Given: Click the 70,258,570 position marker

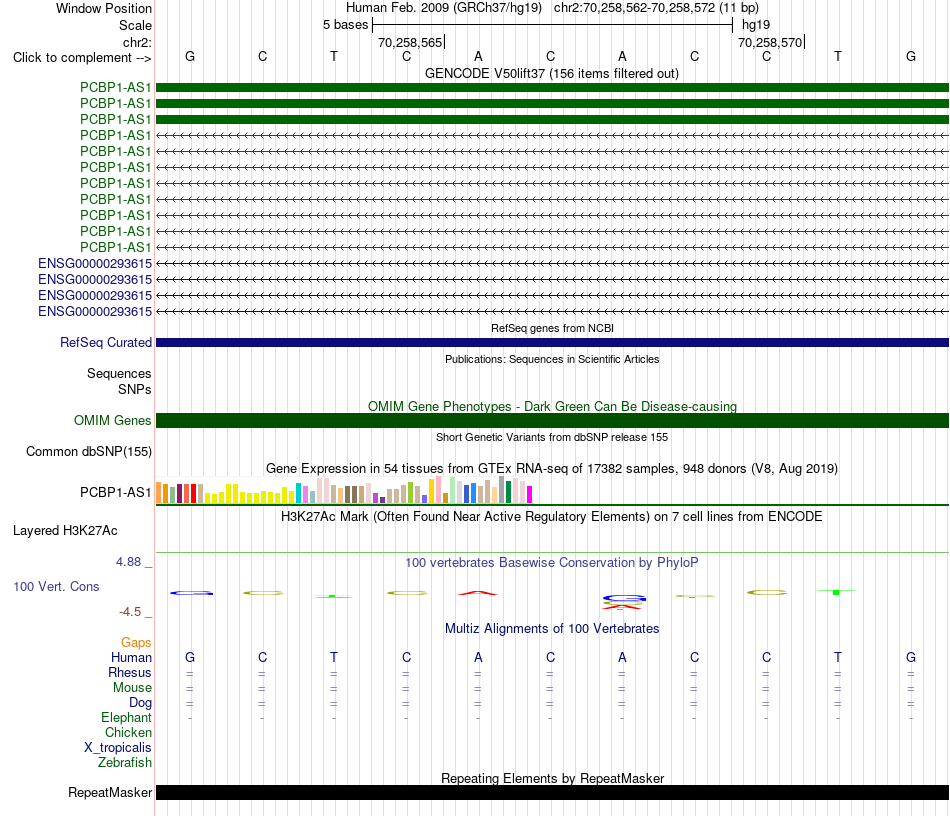Looking at the screenshot, I should click(x=770, y=42).
